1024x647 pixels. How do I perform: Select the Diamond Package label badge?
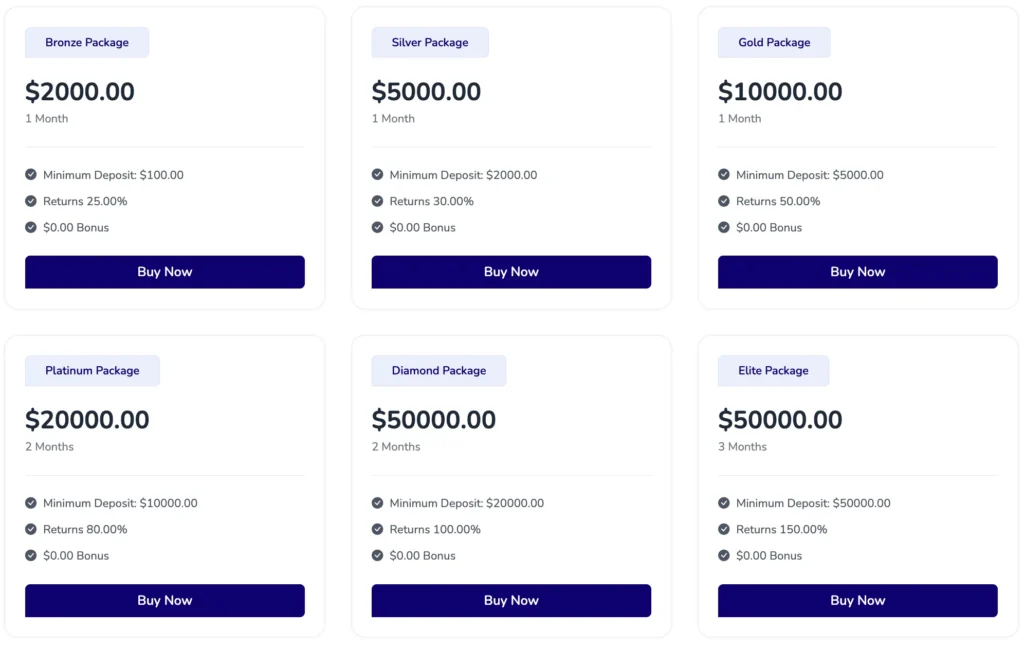(x=438, y=371)
